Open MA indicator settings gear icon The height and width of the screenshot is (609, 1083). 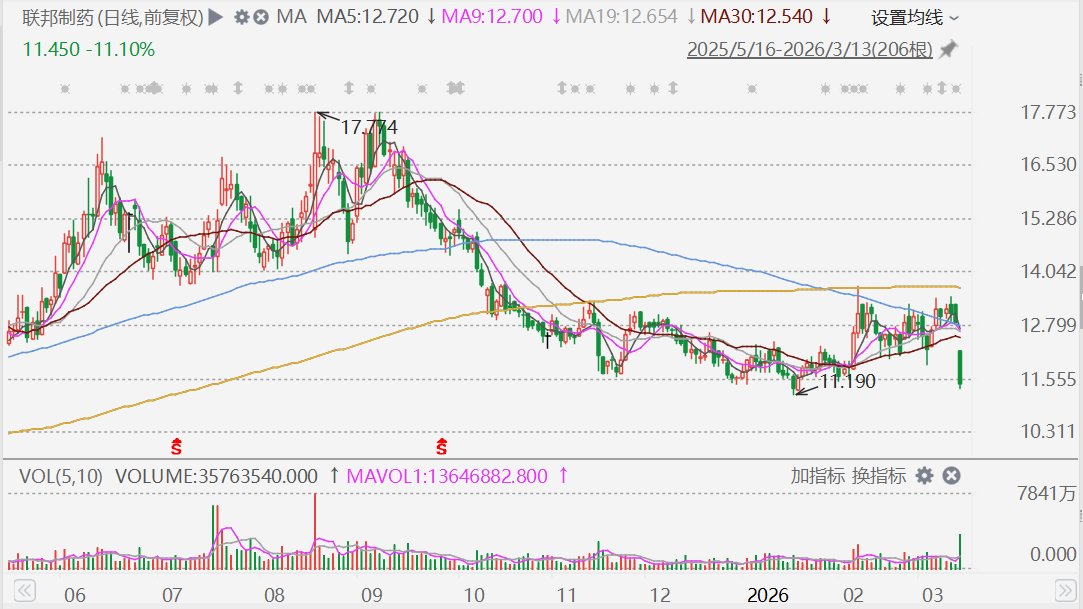[241, 17]
